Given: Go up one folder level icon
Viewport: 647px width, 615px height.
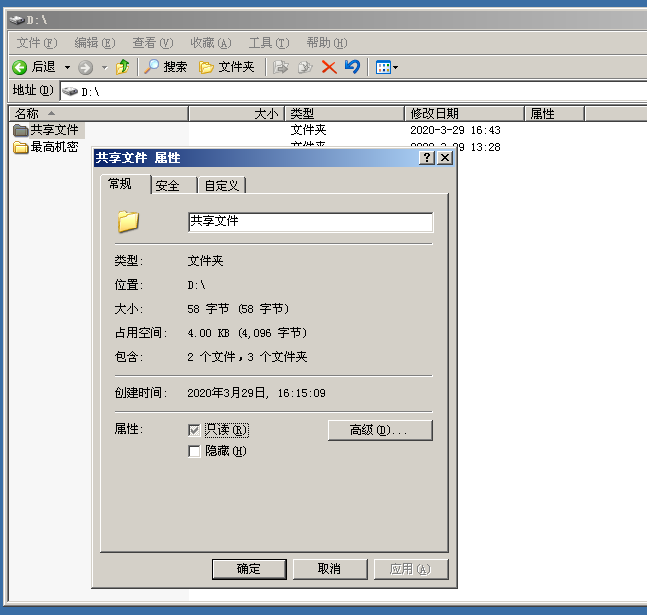Looking at the screenshot, I should pos(122,67).
